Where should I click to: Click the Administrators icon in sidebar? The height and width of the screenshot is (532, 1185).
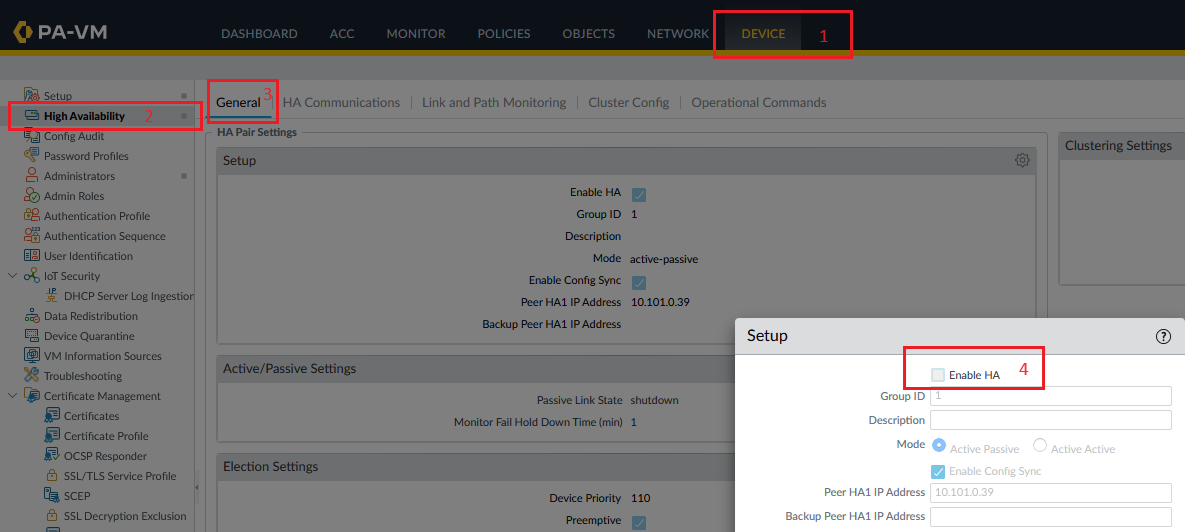[x=31, y=176]
